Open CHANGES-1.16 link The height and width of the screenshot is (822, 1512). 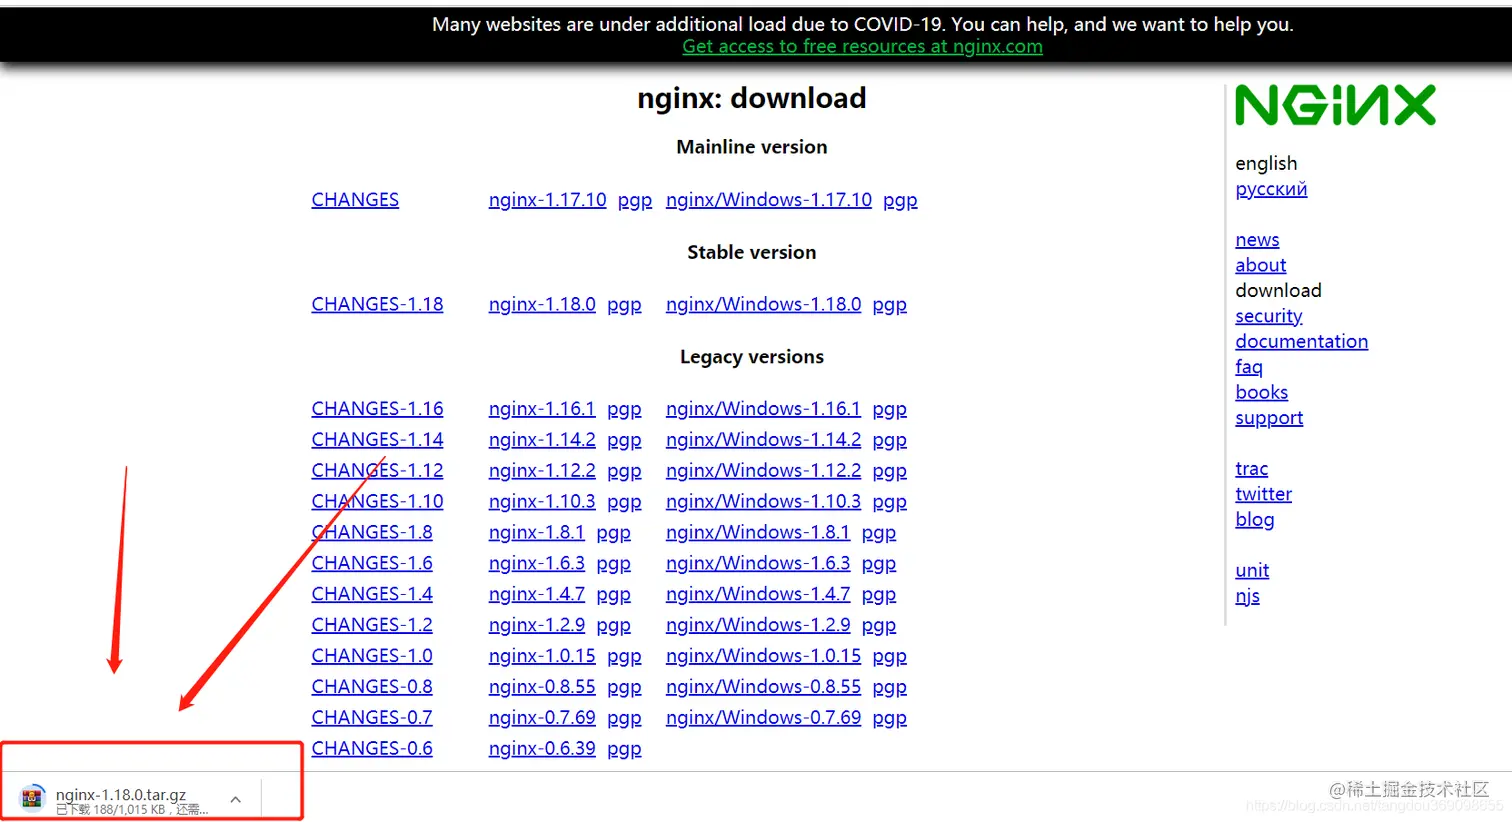[377, 409]
